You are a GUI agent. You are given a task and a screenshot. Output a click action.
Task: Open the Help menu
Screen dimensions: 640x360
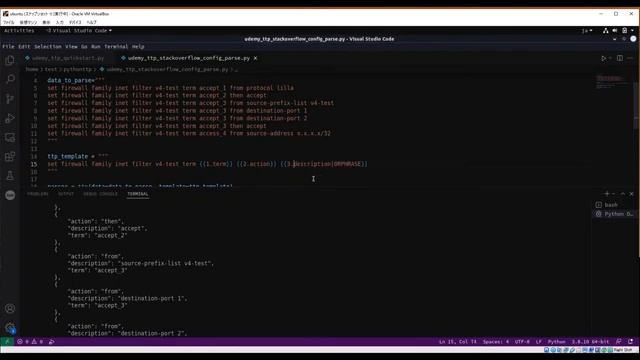(138, 47)
